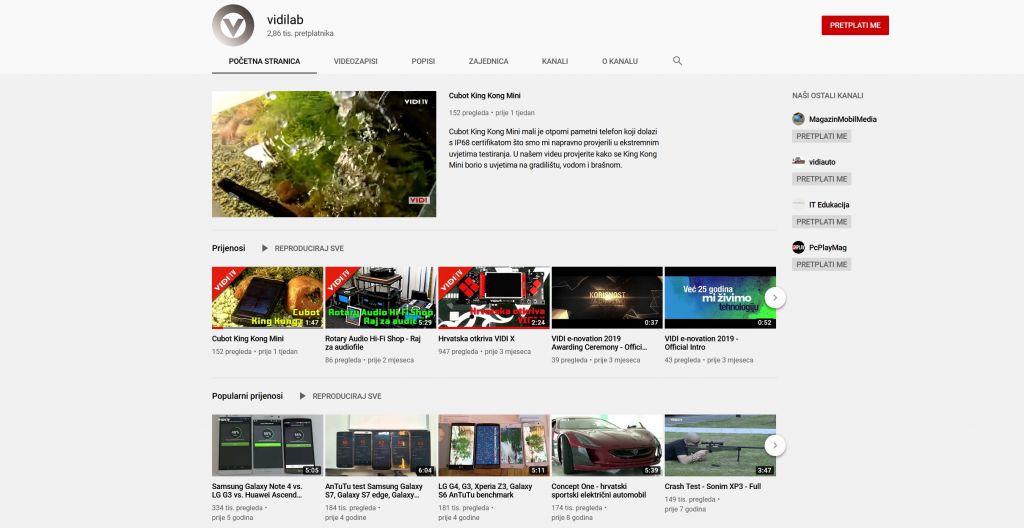Open AnTuTu test Samsung Galaxy S7 thumbnail

(x=381, y=445)
